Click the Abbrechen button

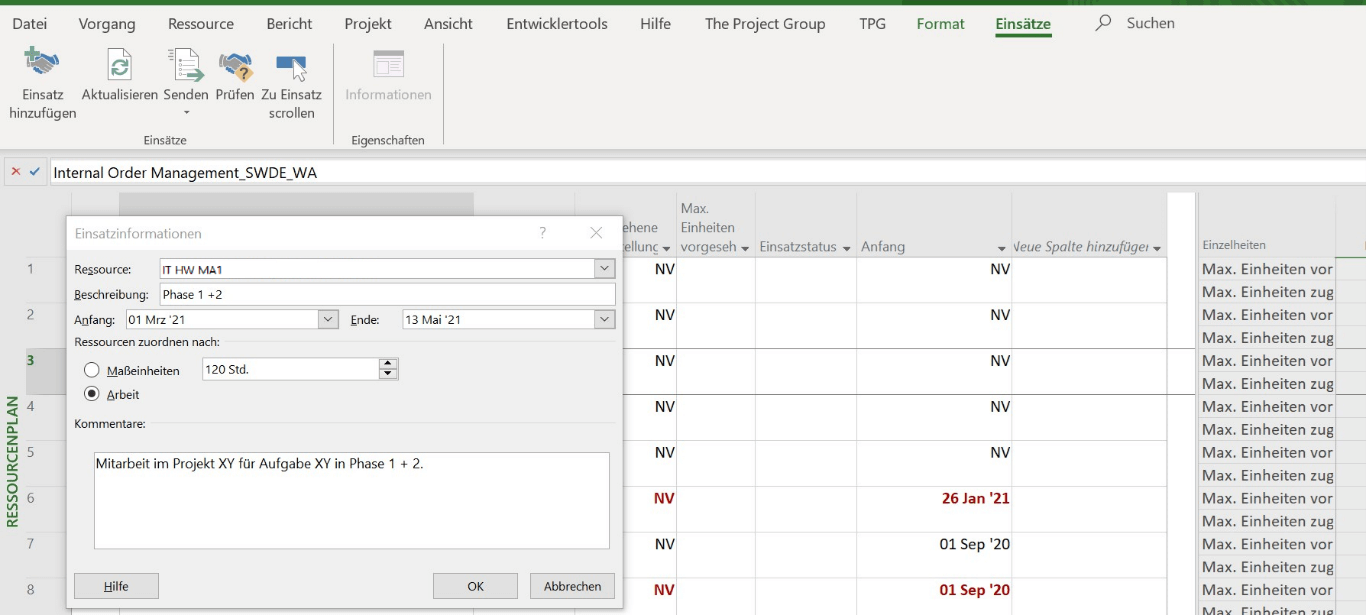click(572, 586)
